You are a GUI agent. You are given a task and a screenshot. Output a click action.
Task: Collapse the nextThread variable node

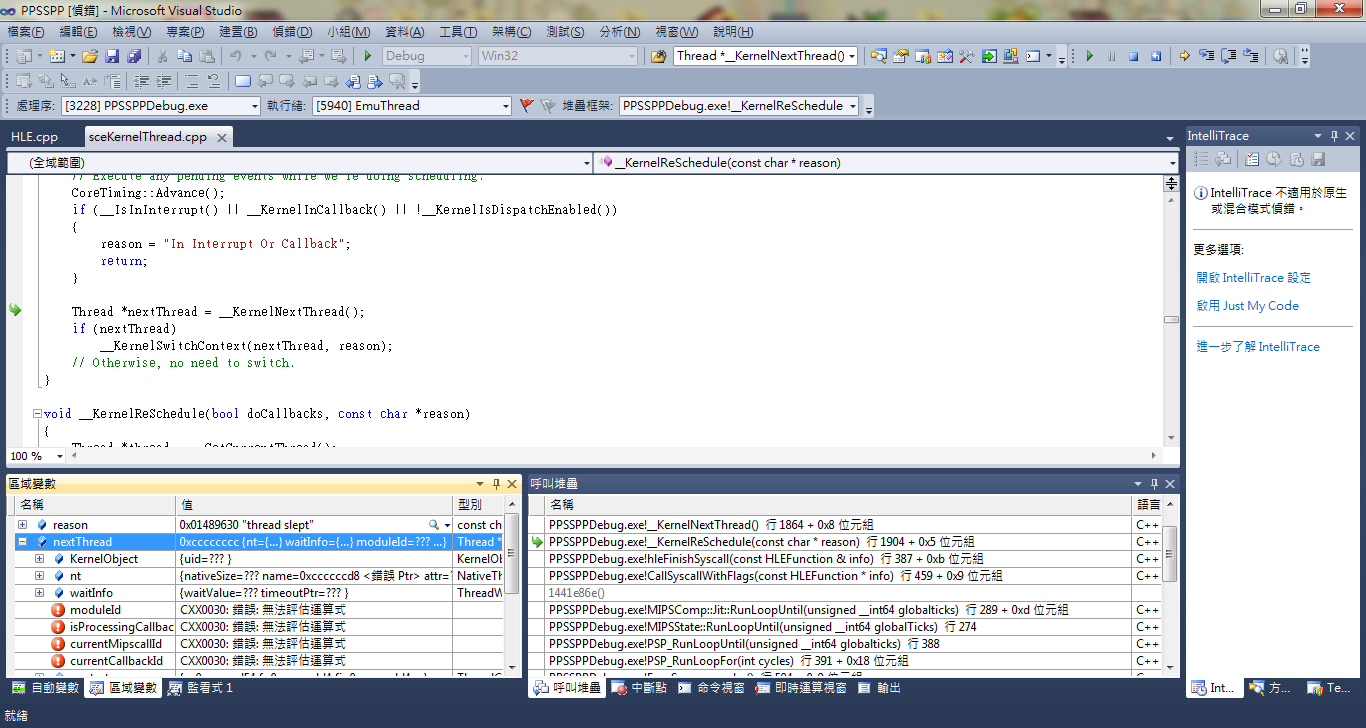point(22,542)
